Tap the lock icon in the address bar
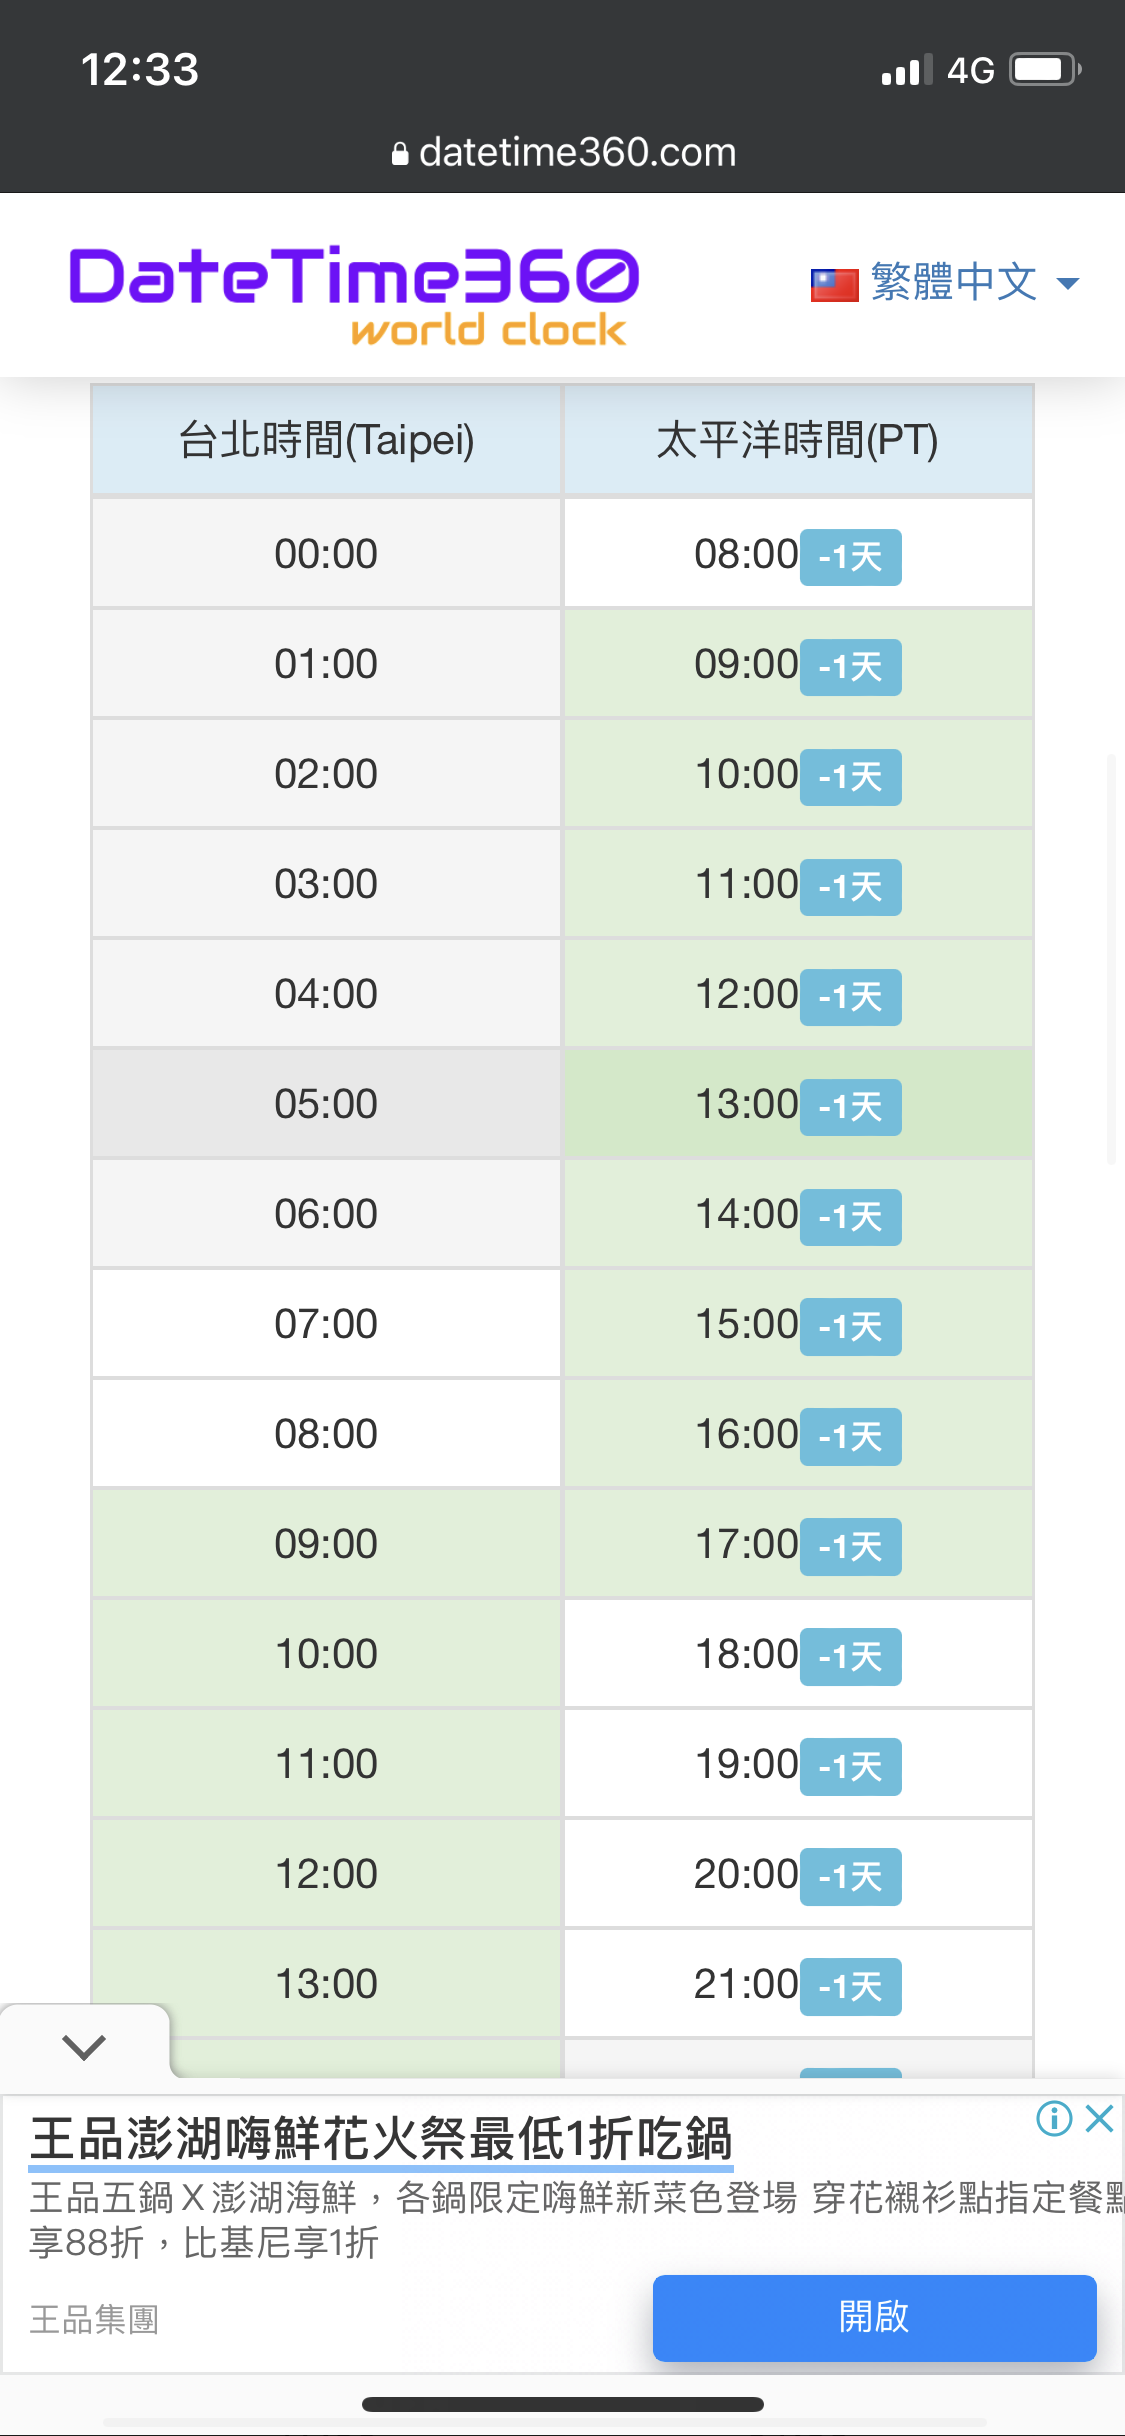Screen dimensions: 1125x2436 tap(400, 154)
